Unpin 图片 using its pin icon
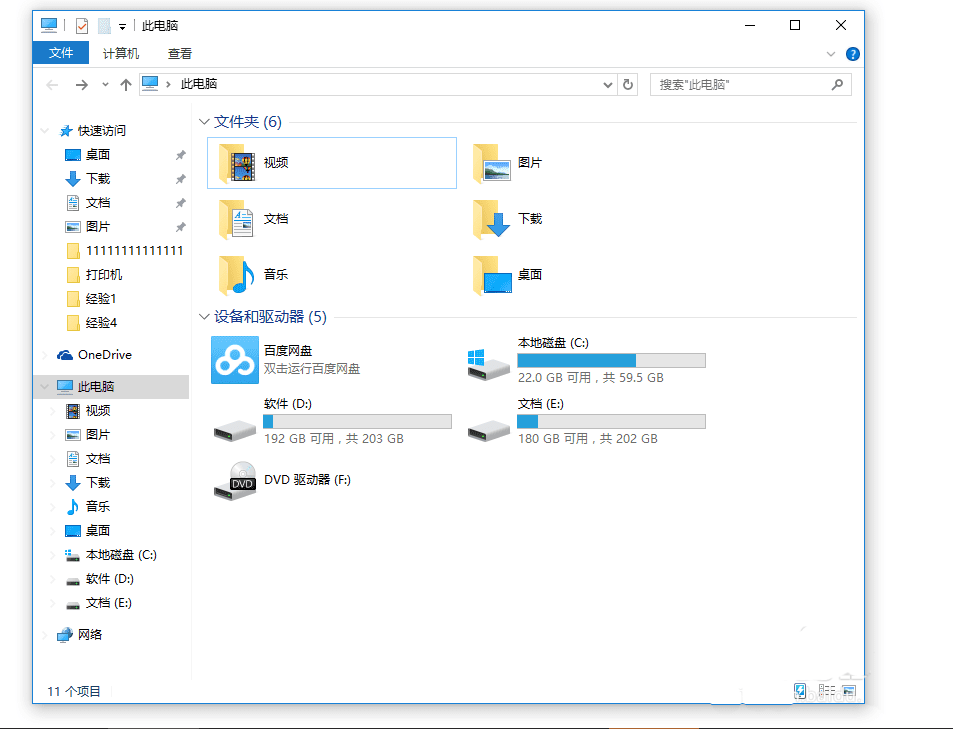The width and height of the screenshot is (953, 729). pyautogui.click(x=181, y=227)
